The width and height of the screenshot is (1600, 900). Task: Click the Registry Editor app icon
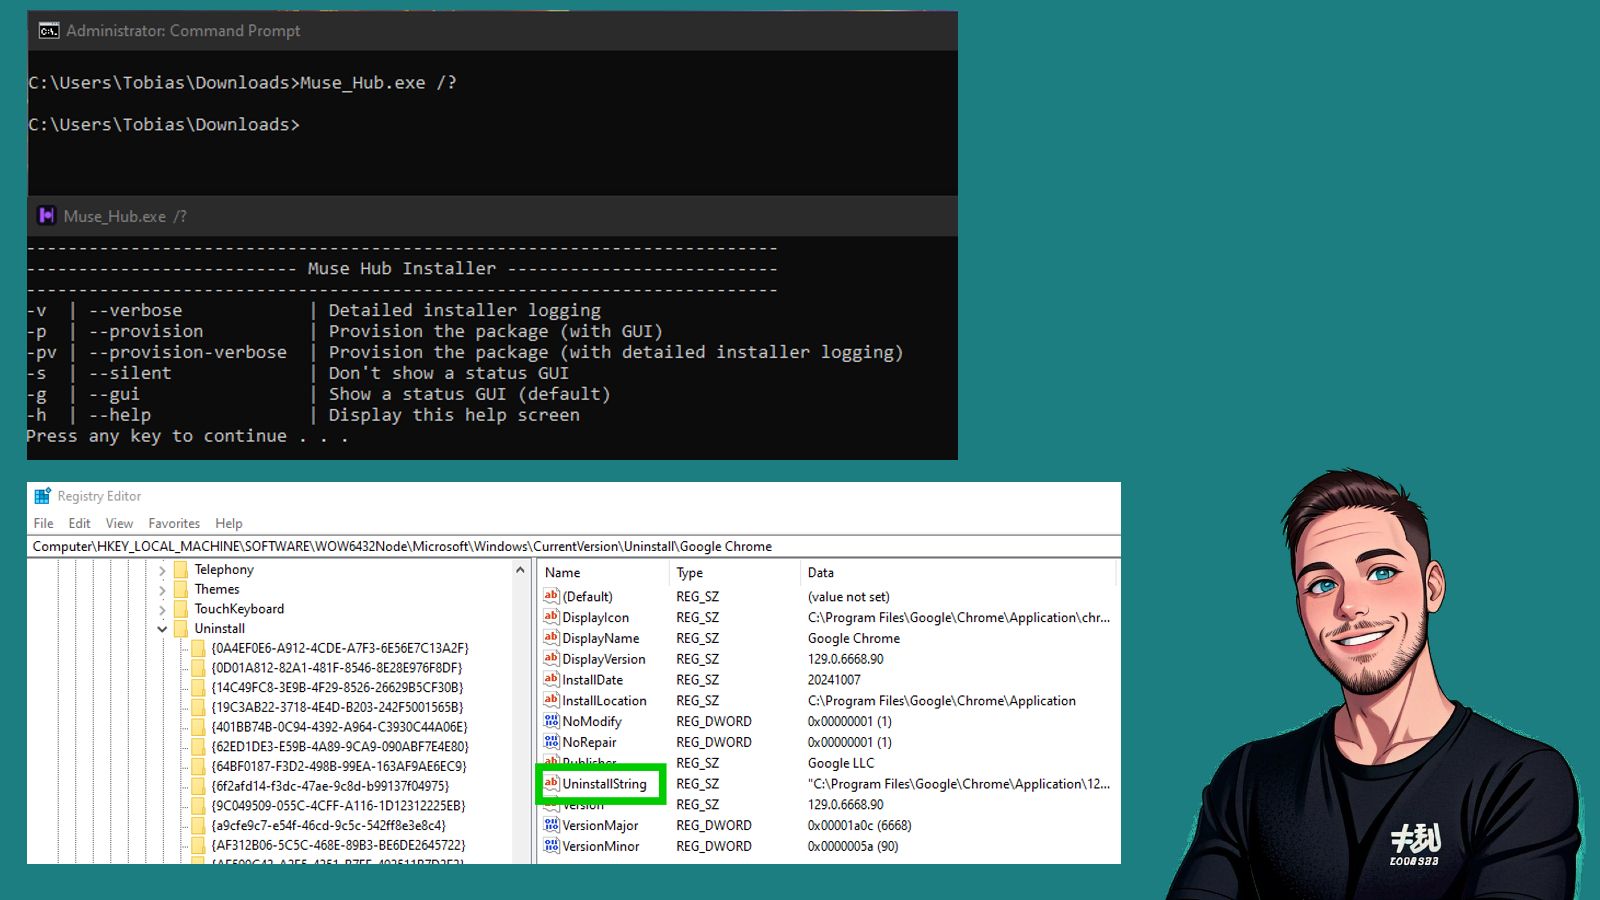coord(42,496)
